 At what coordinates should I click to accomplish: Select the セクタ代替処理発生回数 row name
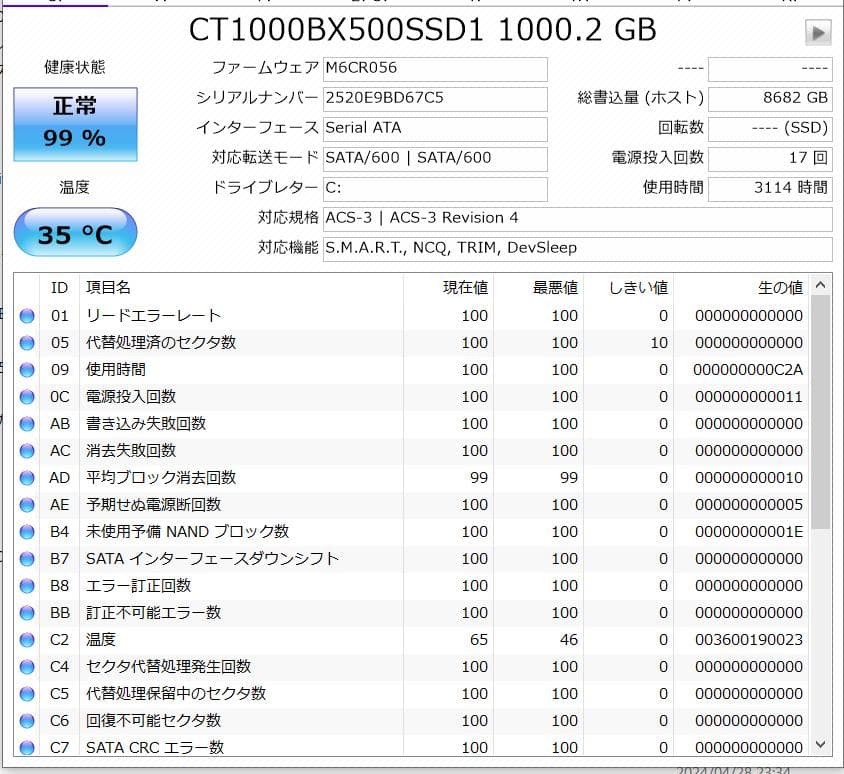pyautogui.click(x=168, y=666)
